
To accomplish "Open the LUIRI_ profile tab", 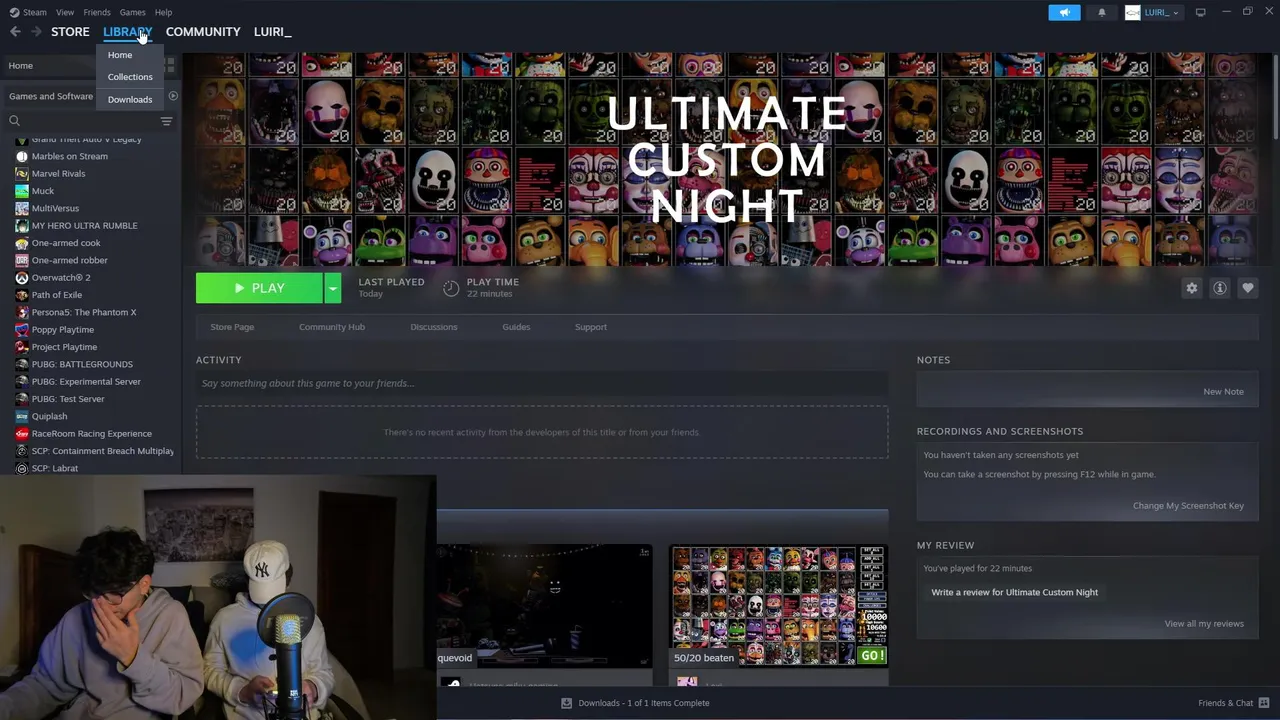I will 272,32.
